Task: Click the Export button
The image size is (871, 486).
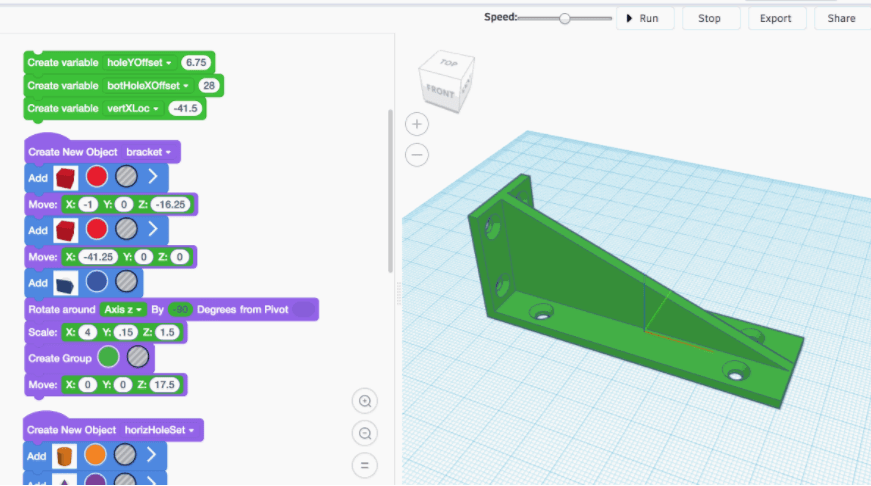Action: coord(775,18)
